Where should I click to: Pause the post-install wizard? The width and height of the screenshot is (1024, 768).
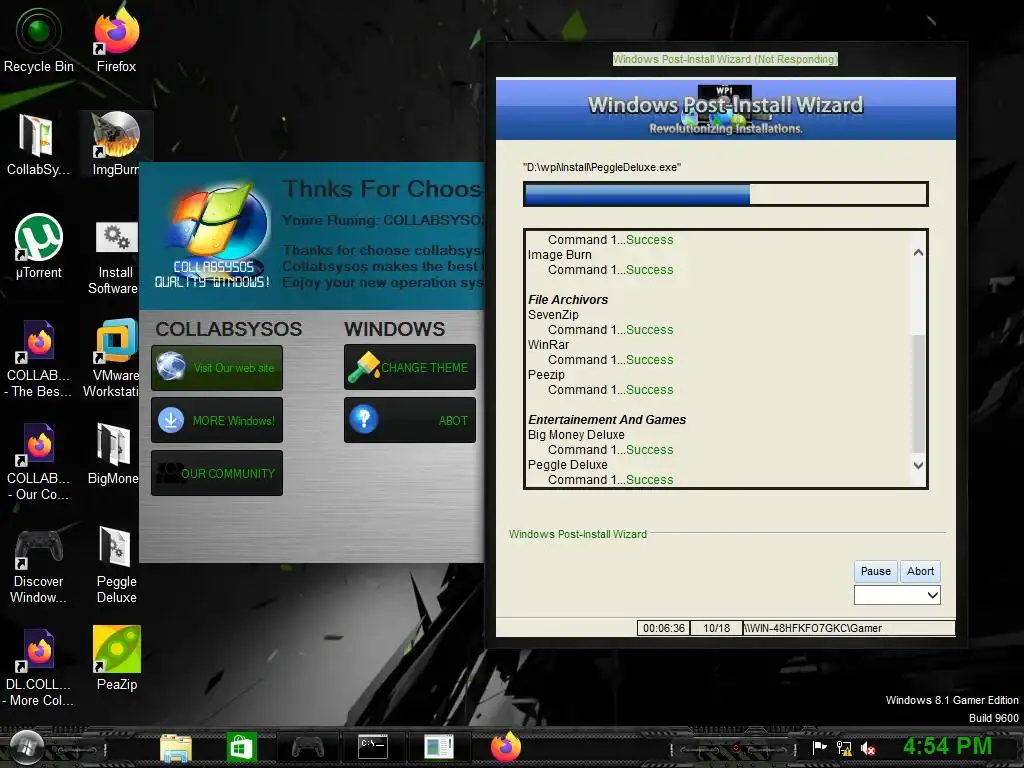pyautogui.click(x=875, y=571)
